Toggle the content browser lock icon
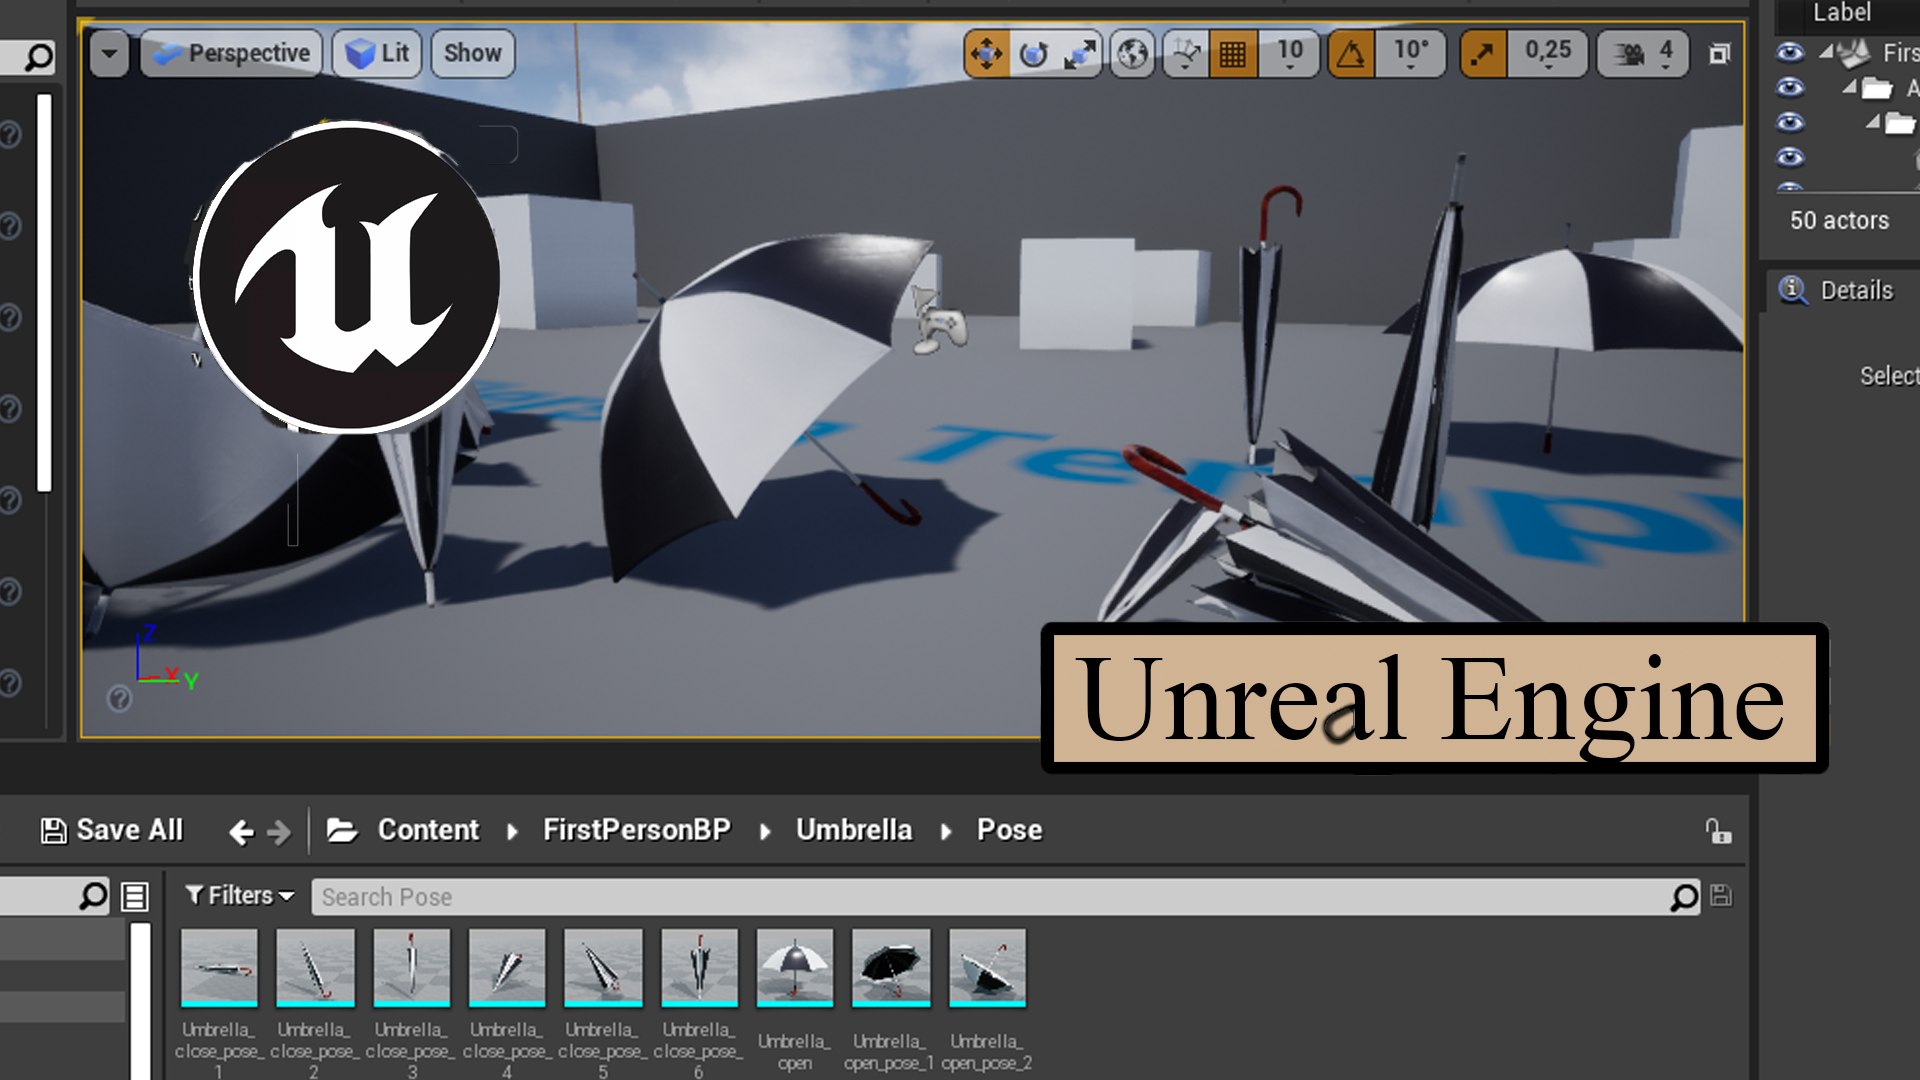Image resolution: width=1920 pixels, height=1080 pixels. tap(1717, 831)
